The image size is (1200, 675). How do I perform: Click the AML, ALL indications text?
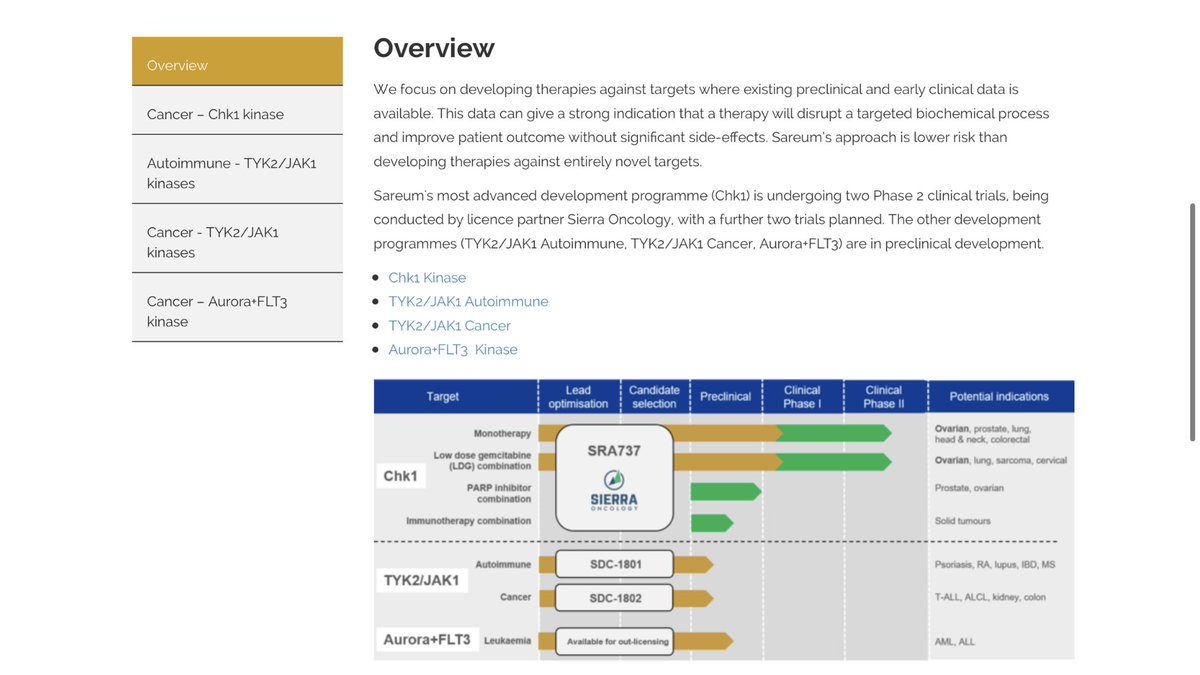point(954,642)
